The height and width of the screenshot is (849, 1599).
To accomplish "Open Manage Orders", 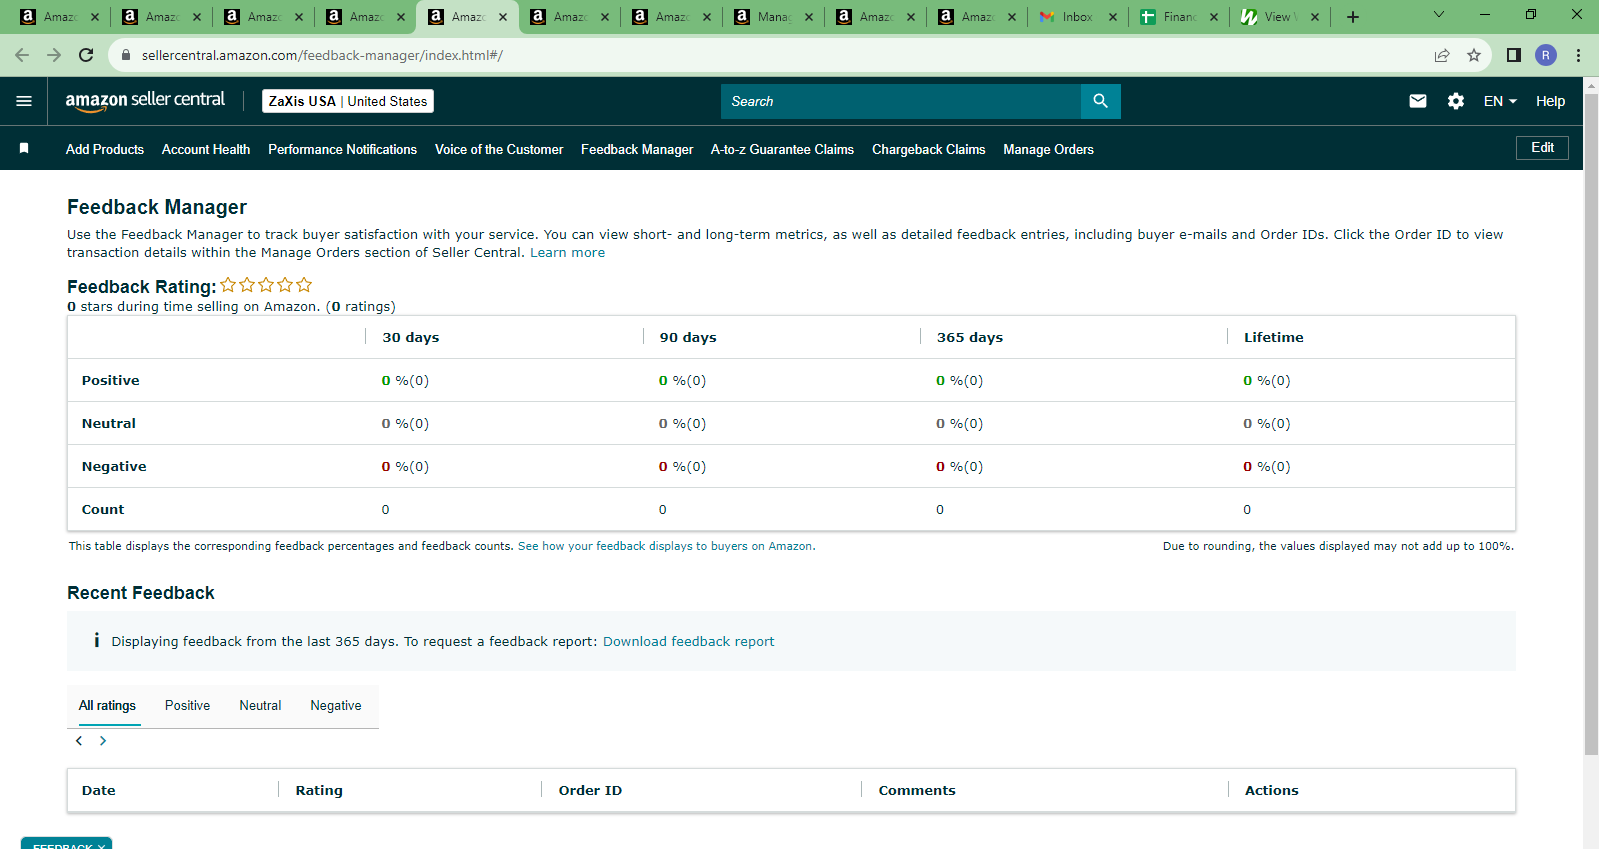I will tap(1048, 149).
